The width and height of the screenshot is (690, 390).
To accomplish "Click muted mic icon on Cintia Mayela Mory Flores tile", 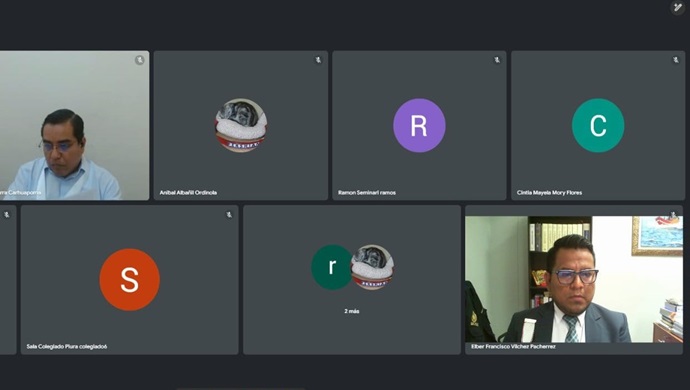I will pyautogui.click(x=675, y=60).
